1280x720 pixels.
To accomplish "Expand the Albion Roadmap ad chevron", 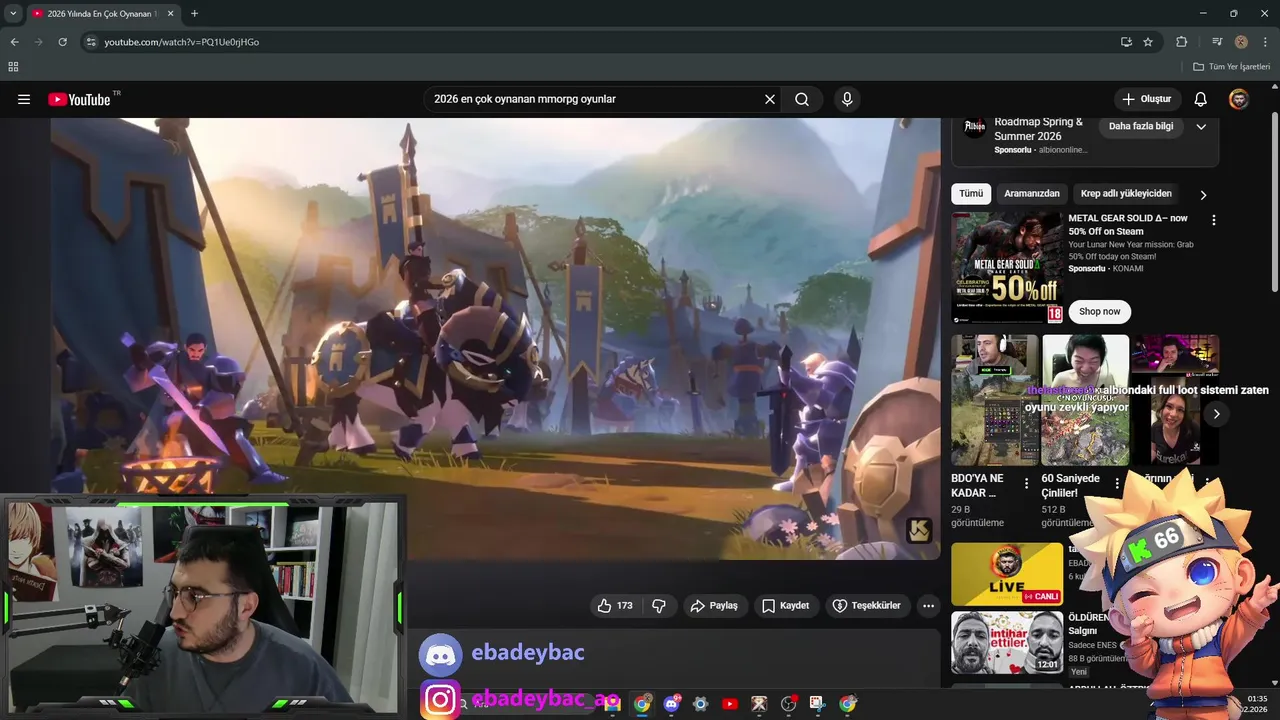I will 1201,127.
